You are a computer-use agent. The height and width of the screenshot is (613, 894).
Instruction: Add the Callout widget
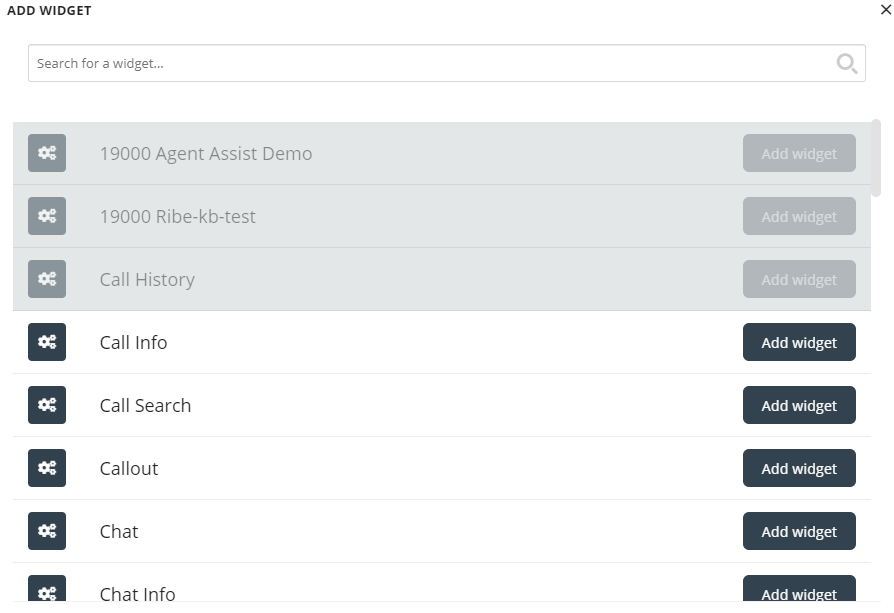(799, 468)
